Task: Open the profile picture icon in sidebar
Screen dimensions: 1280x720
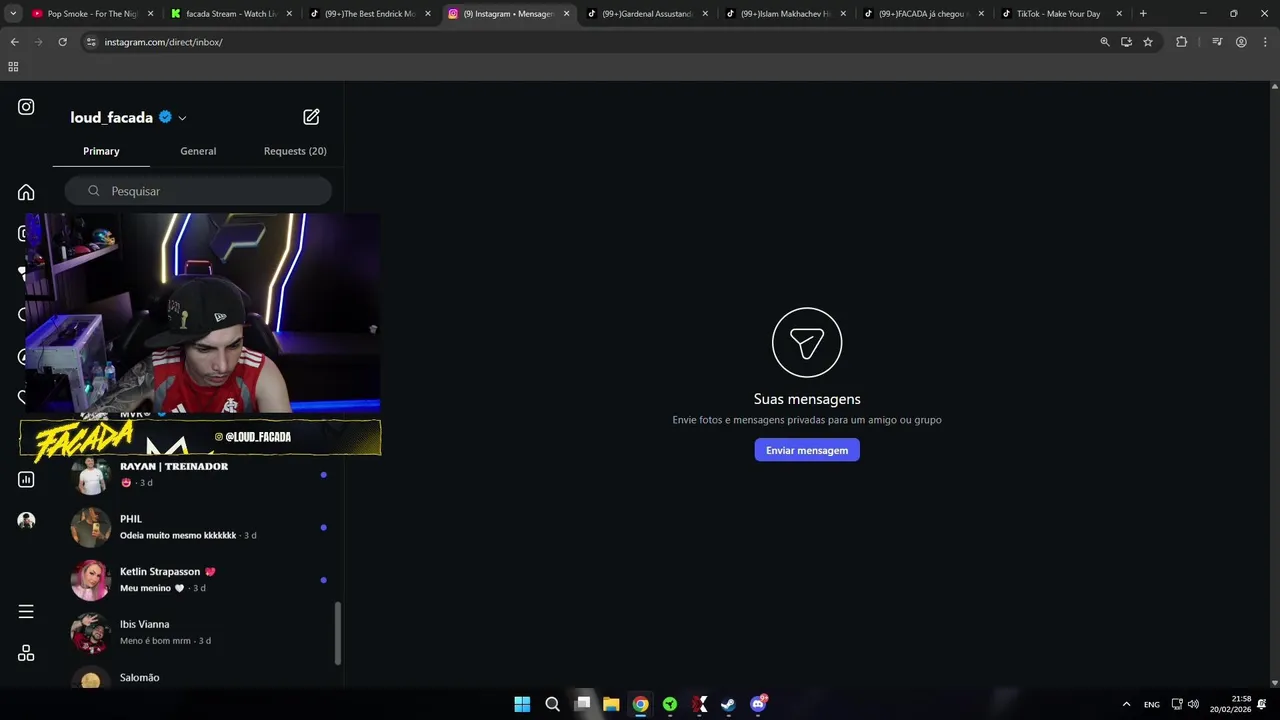Action: [x=26, y=520]
